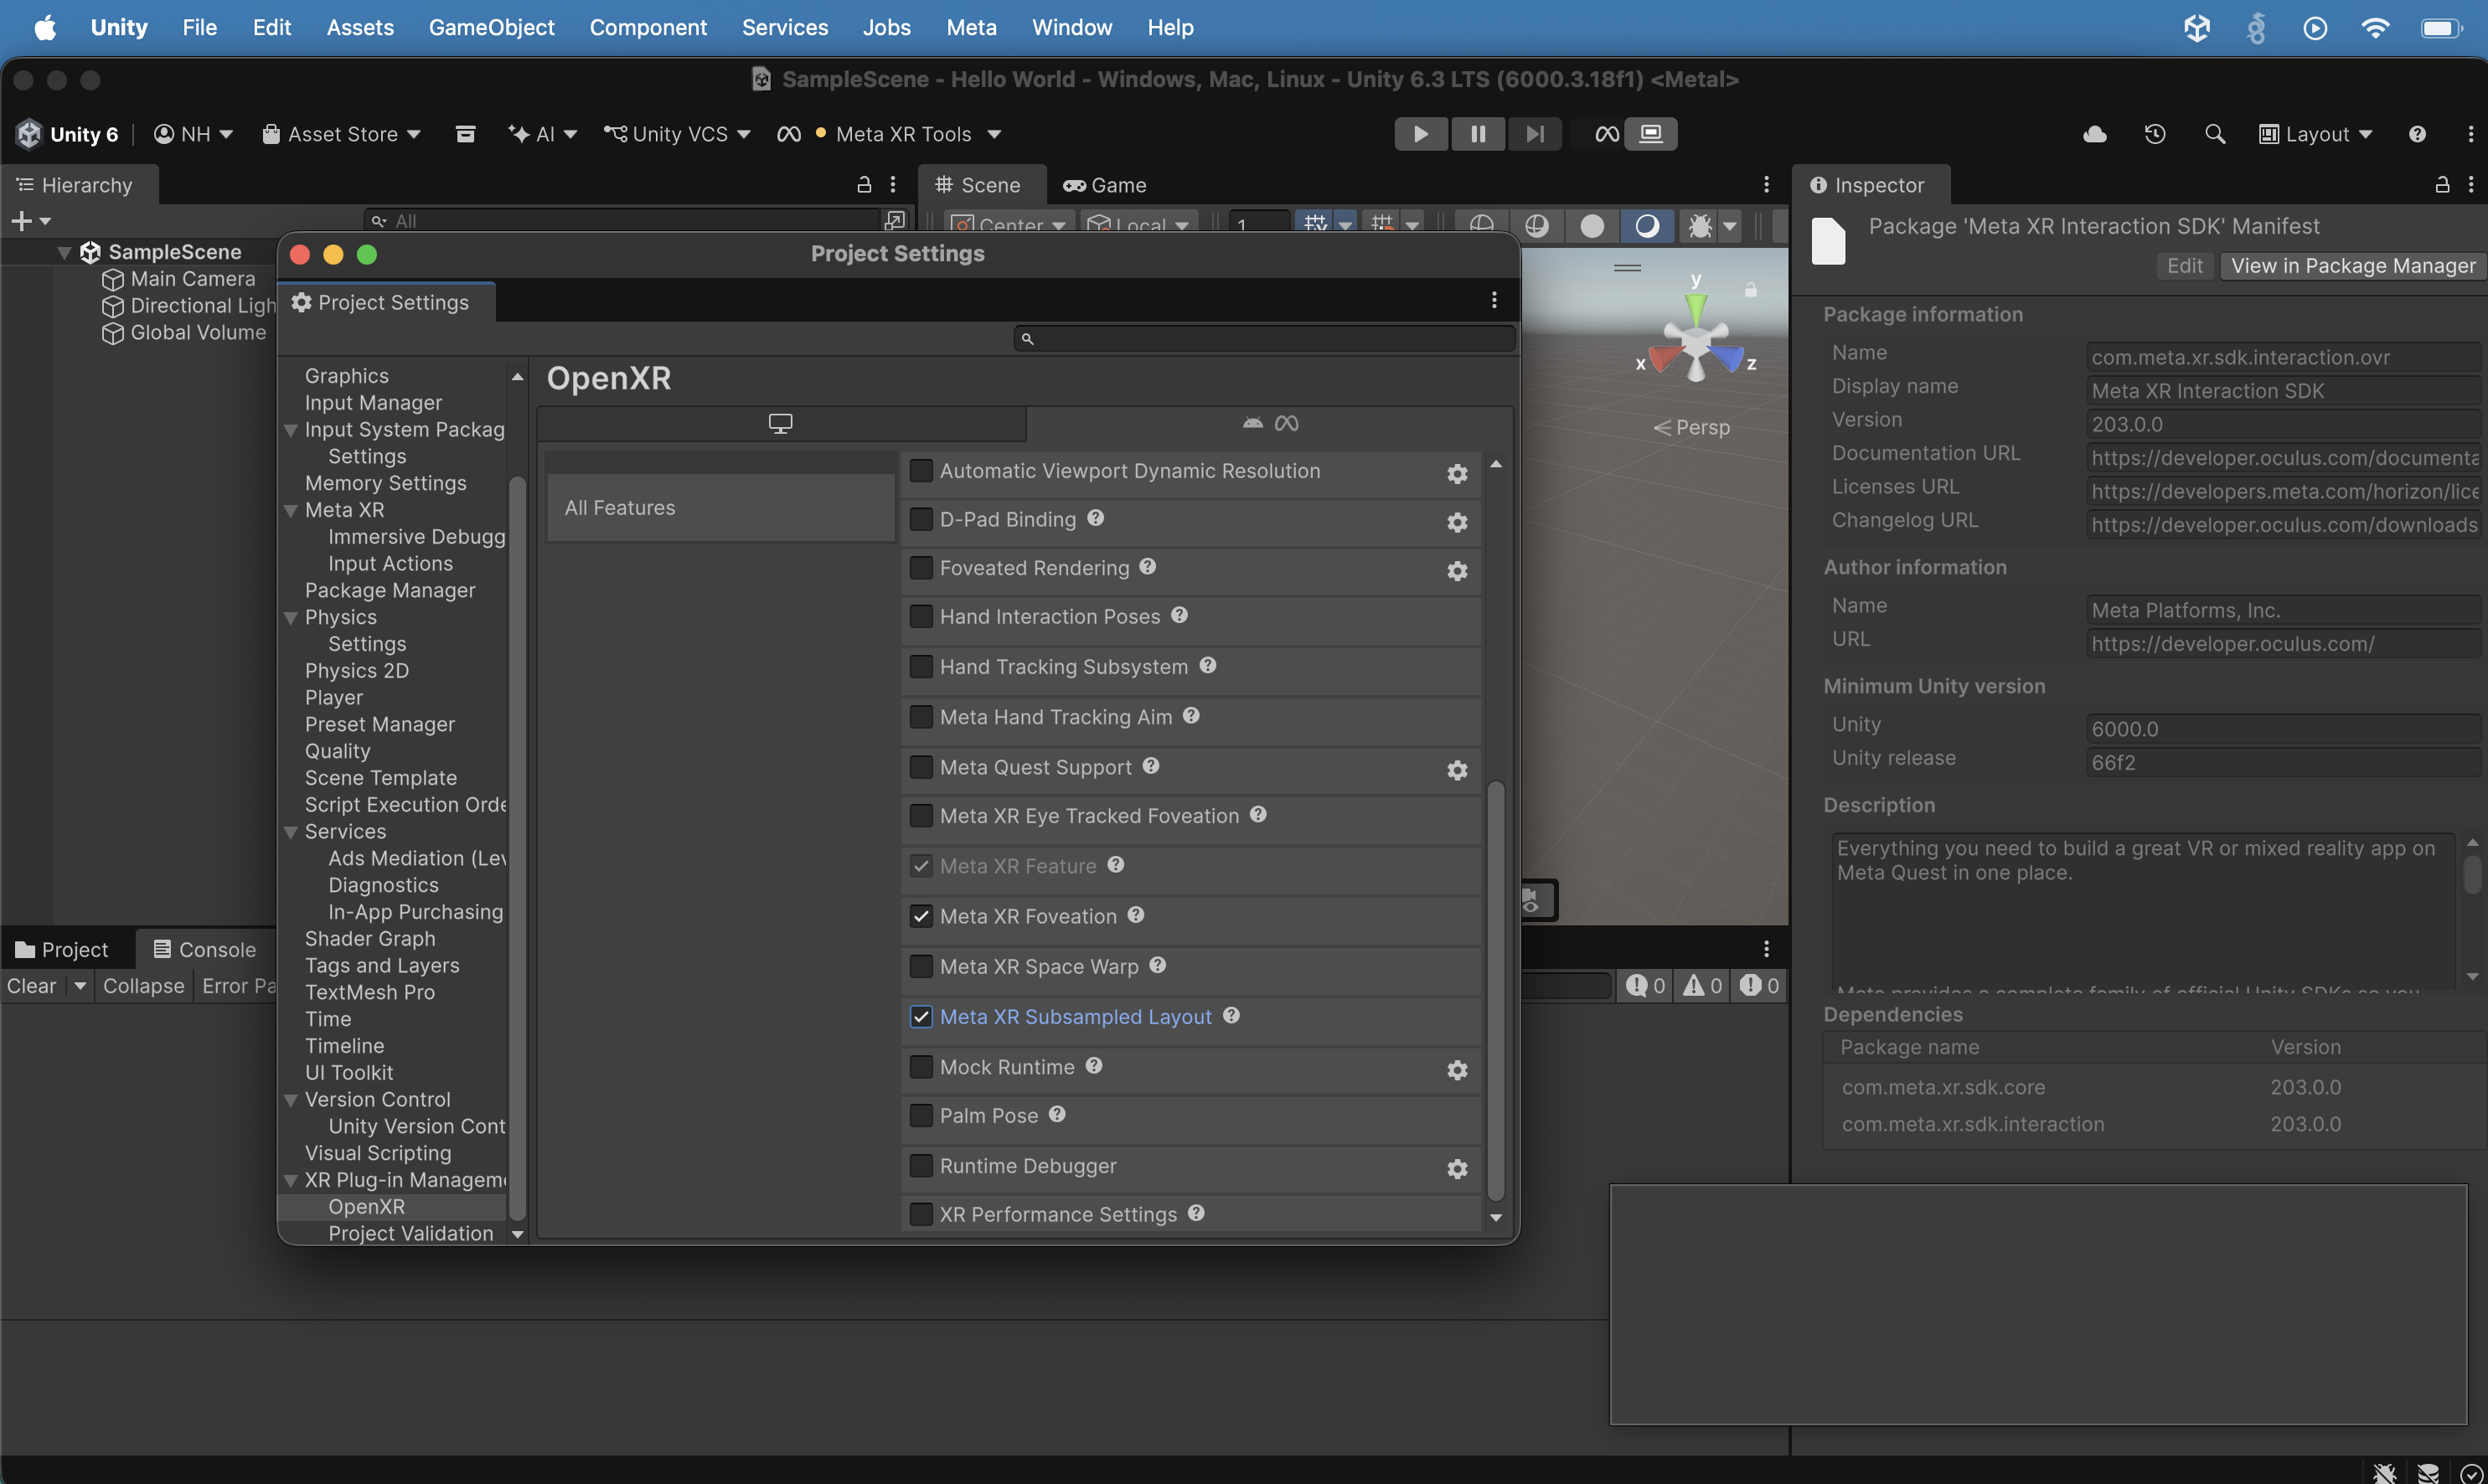Select Project Validation in settings list
2488x1484 pixels.
(410, 1233)
